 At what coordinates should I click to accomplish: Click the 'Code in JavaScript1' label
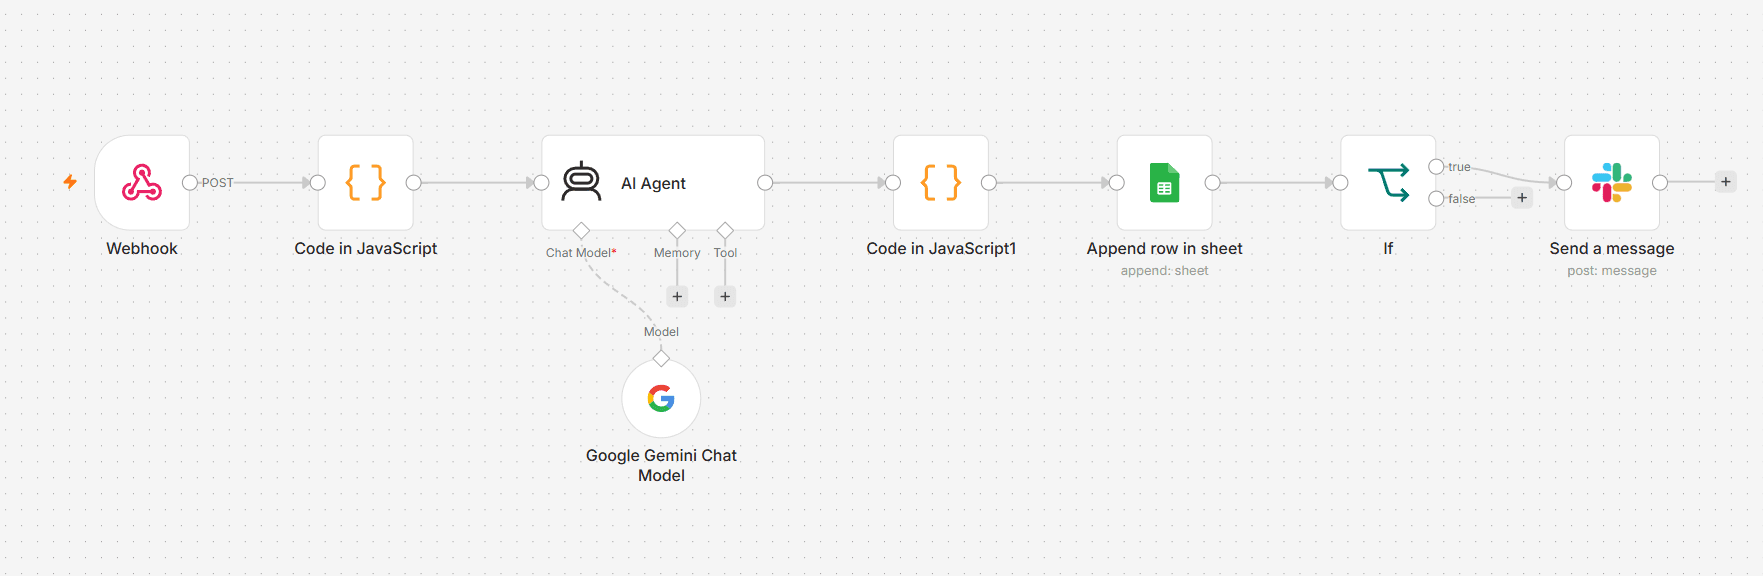click(x=941, y=249)
